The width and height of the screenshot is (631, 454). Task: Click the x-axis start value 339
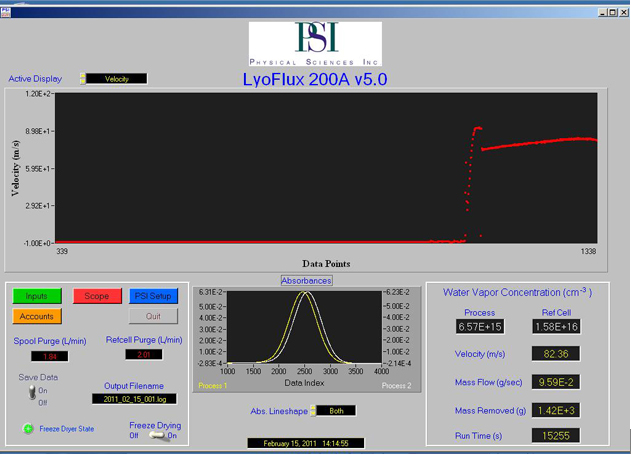62,252
